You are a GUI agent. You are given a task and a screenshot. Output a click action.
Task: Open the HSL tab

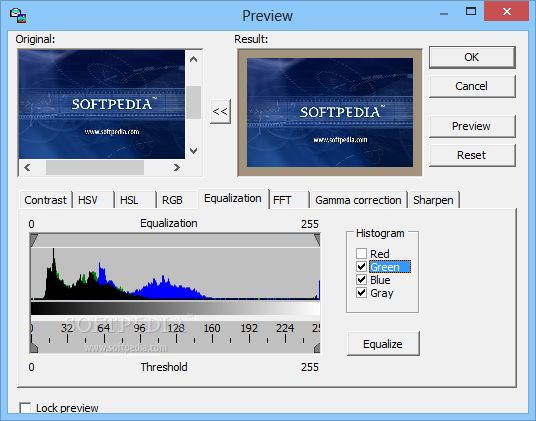(x=135, y=200)
